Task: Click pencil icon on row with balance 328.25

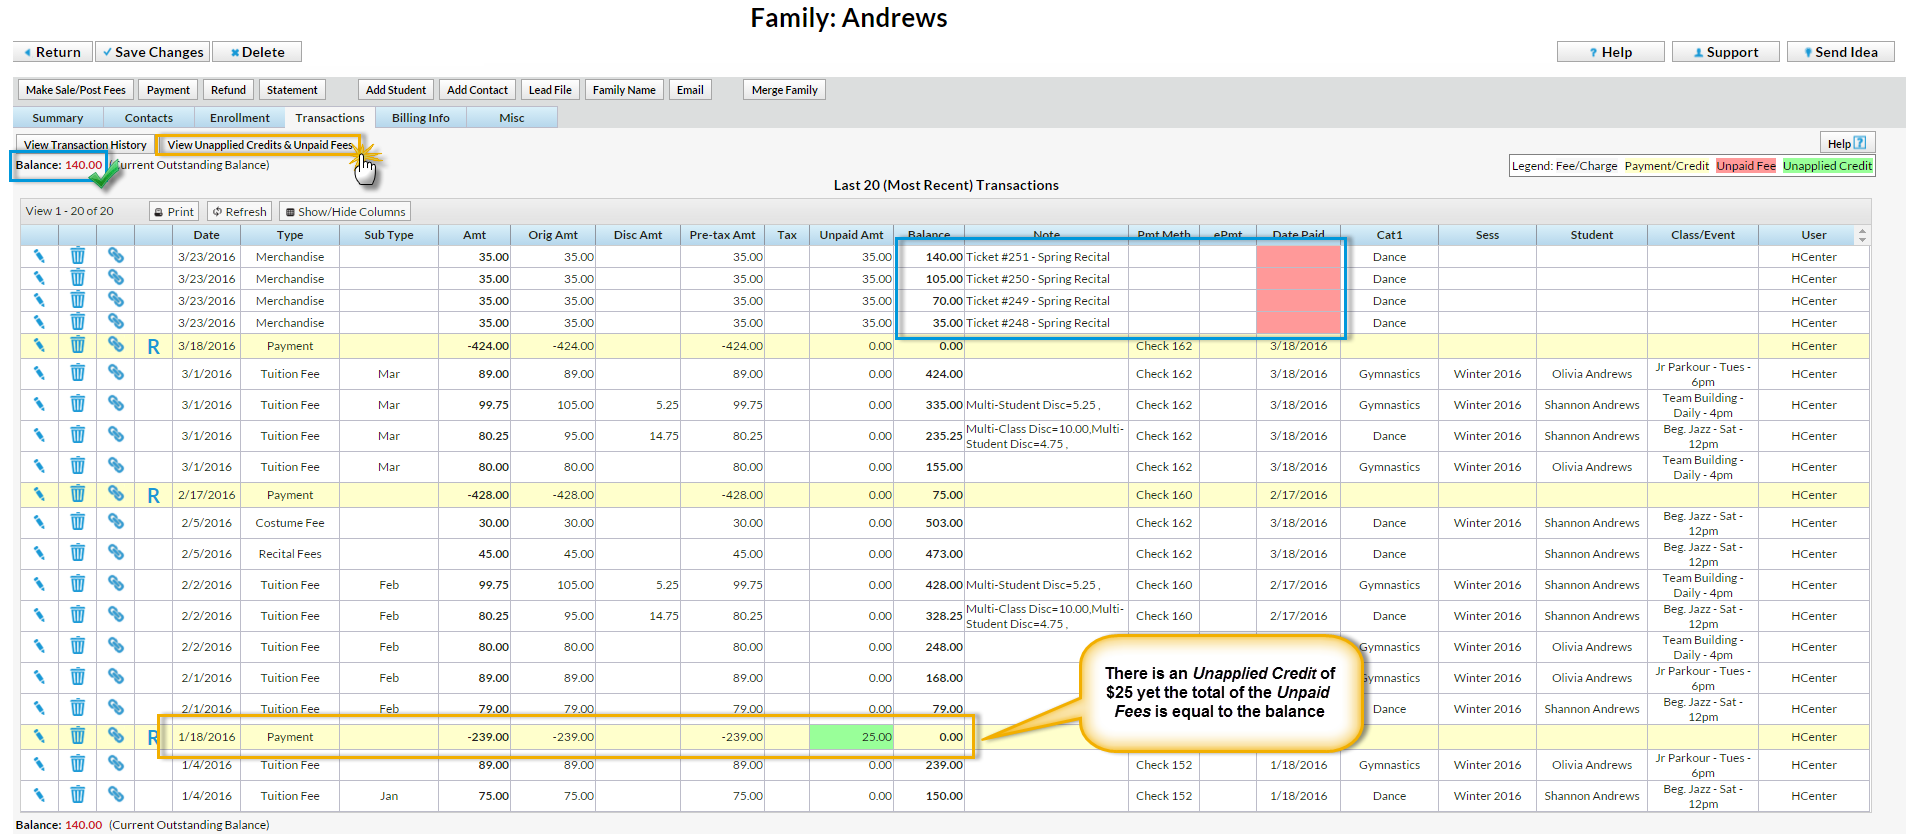Action: [x=39, y=615]
